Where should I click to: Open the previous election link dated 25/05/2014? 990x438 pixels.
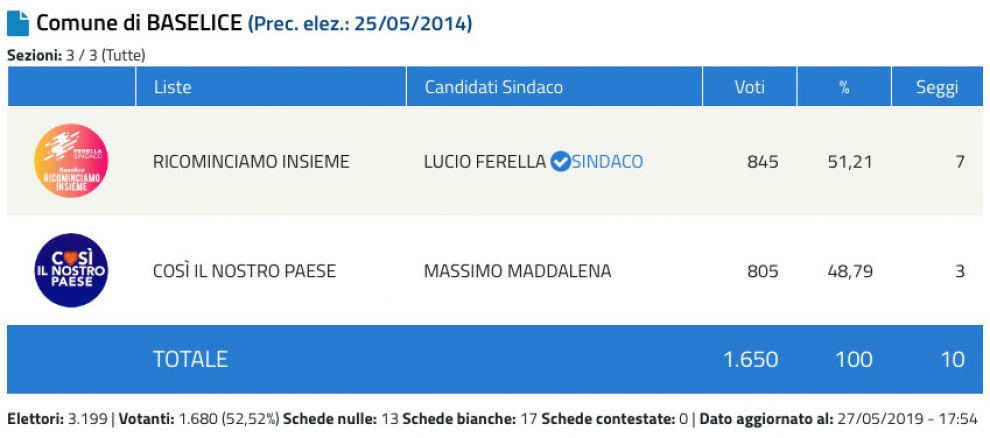[x=360, y=23]
